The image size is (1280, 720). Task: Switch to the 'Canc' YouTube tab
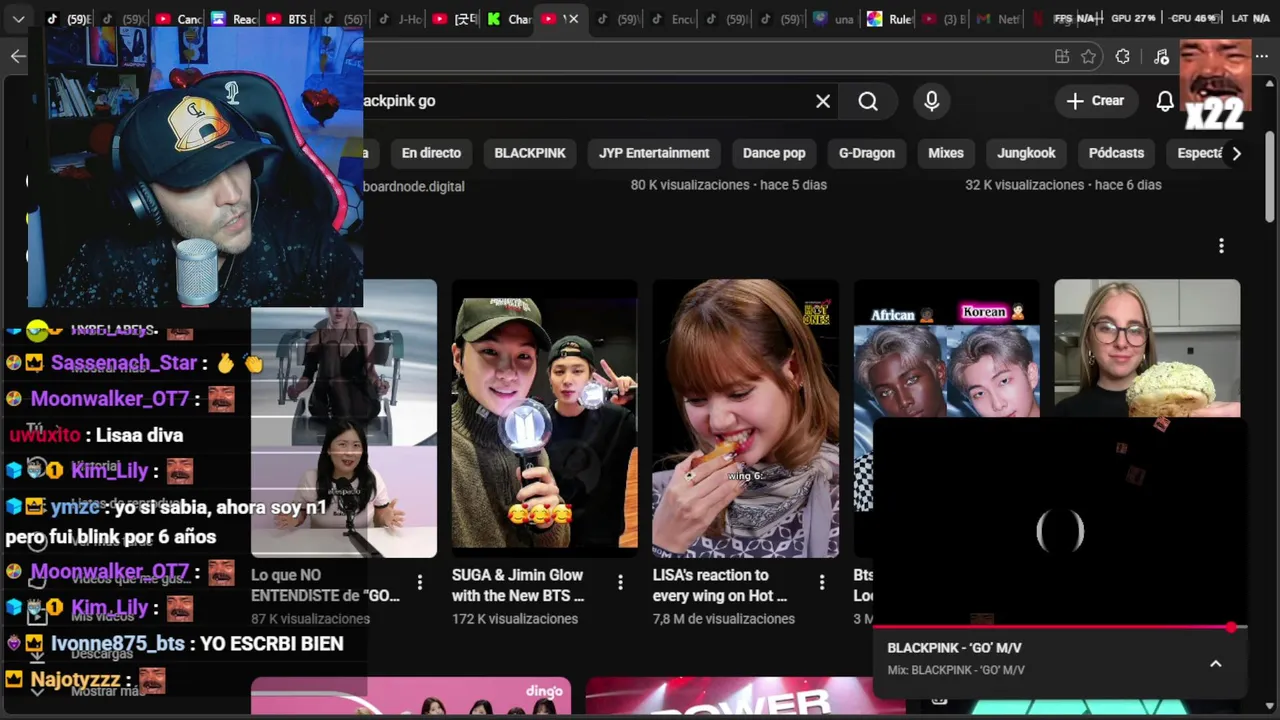click(x=179, y=18)
